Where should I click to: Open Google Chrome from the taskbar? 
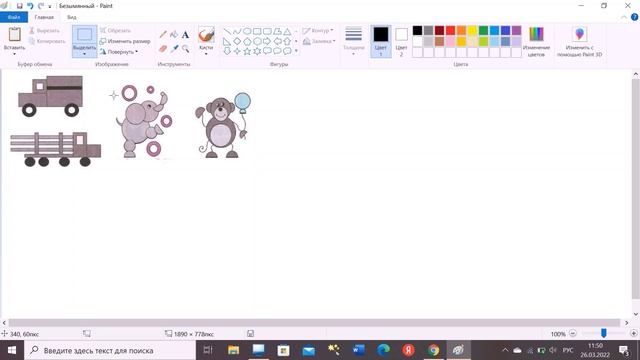pyautogui.click(x=433, y=350)
